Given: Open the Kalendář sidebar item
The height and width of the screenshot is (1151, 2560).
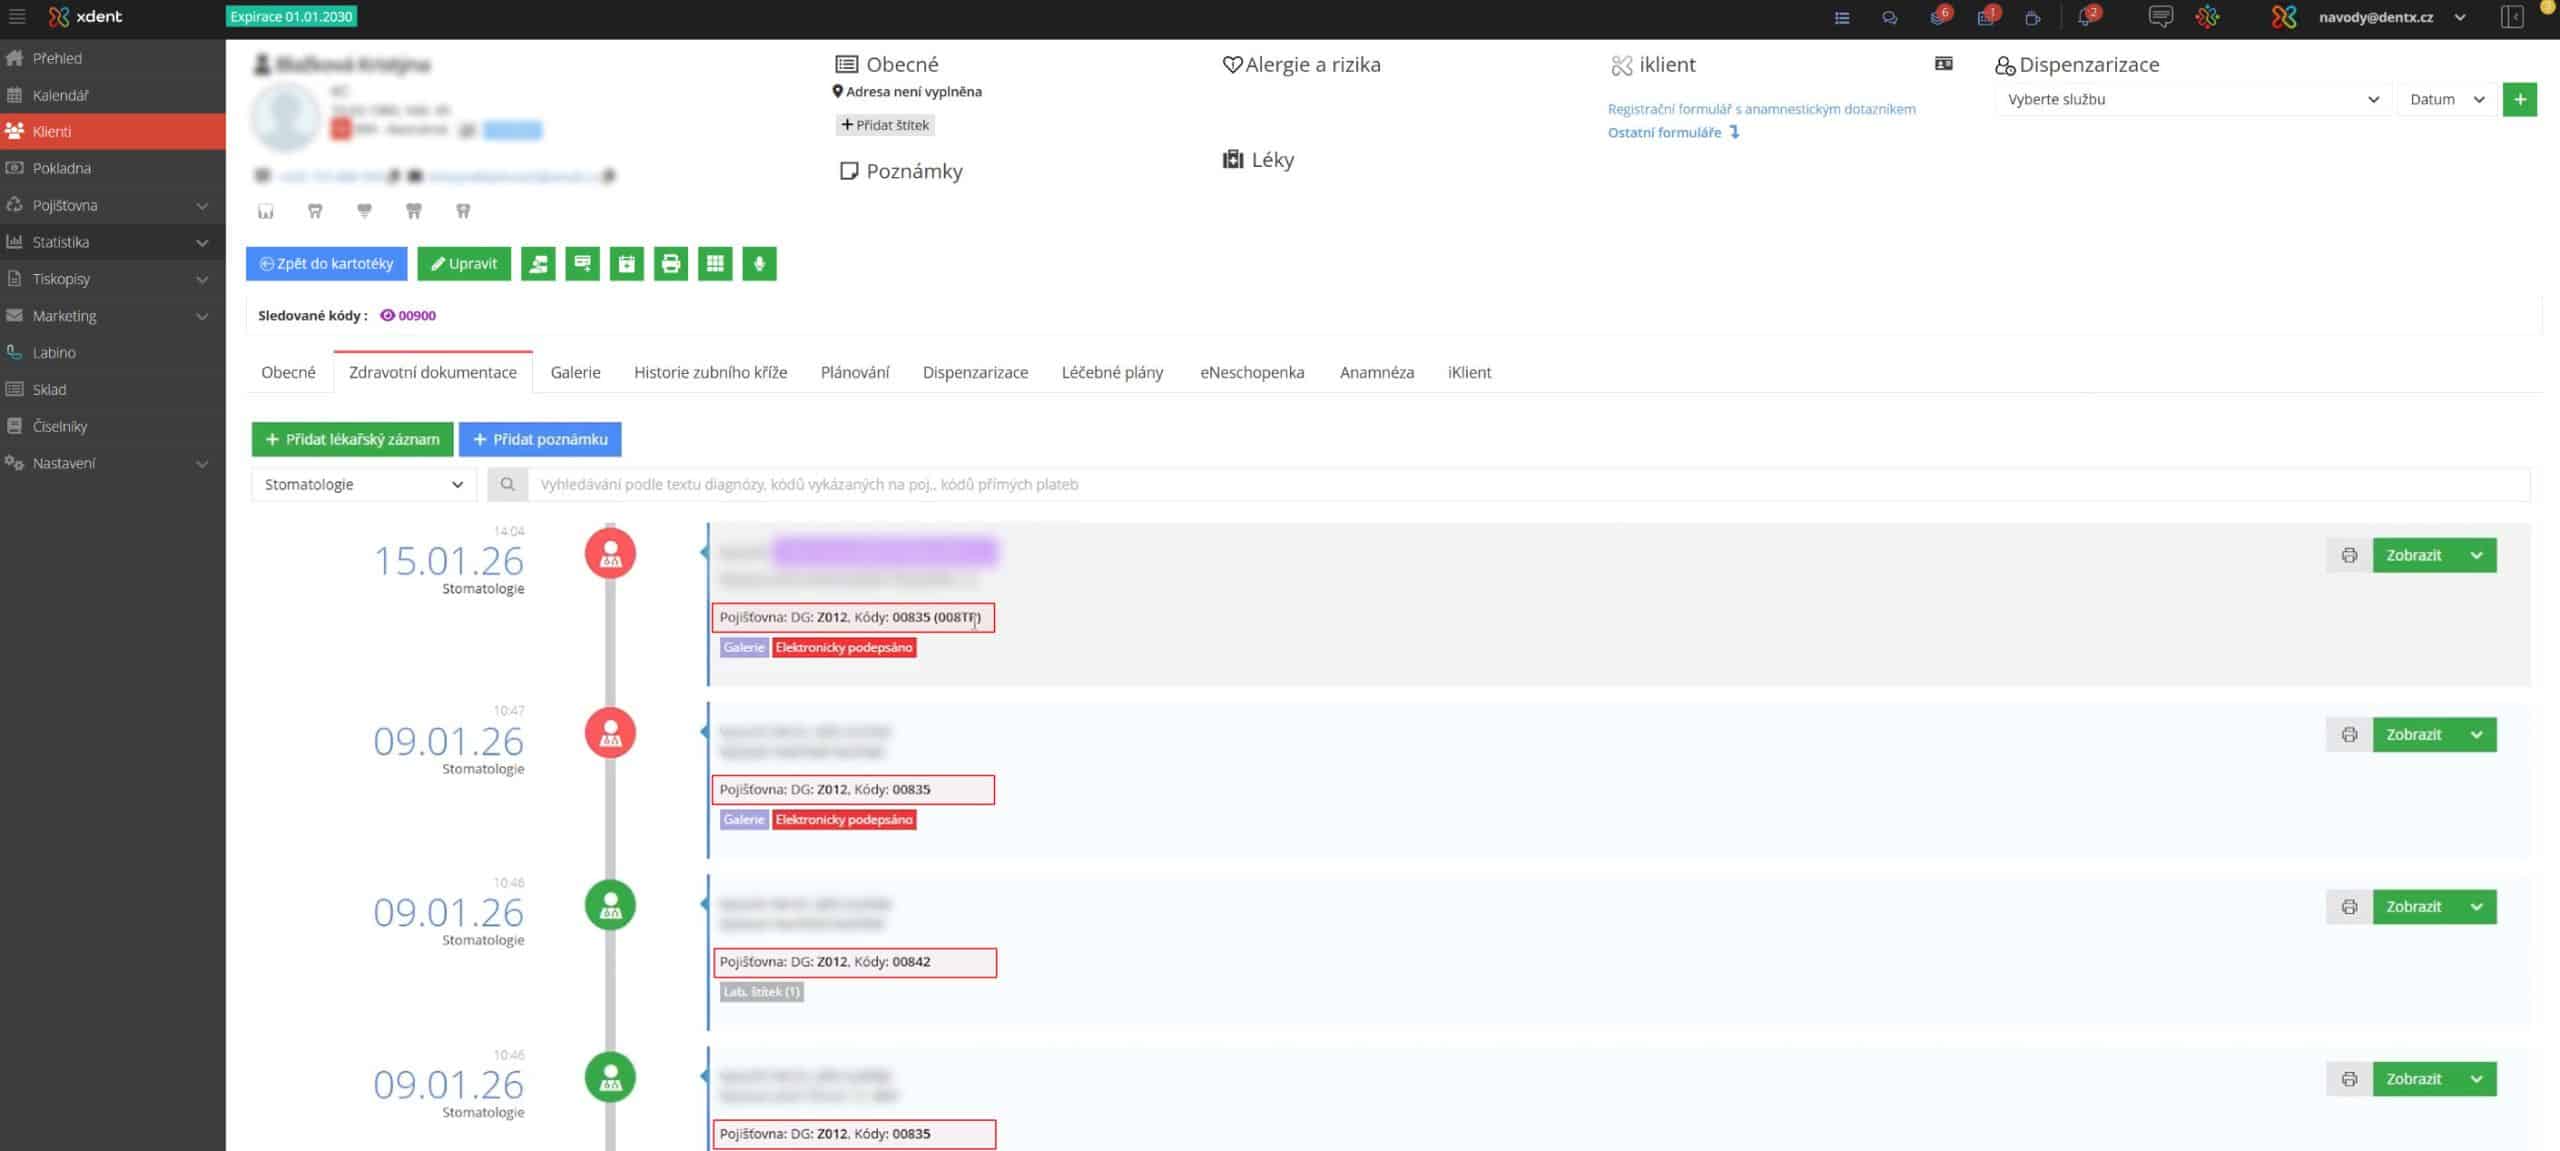Looking at the screenshot, I should (x=60, y=95).
